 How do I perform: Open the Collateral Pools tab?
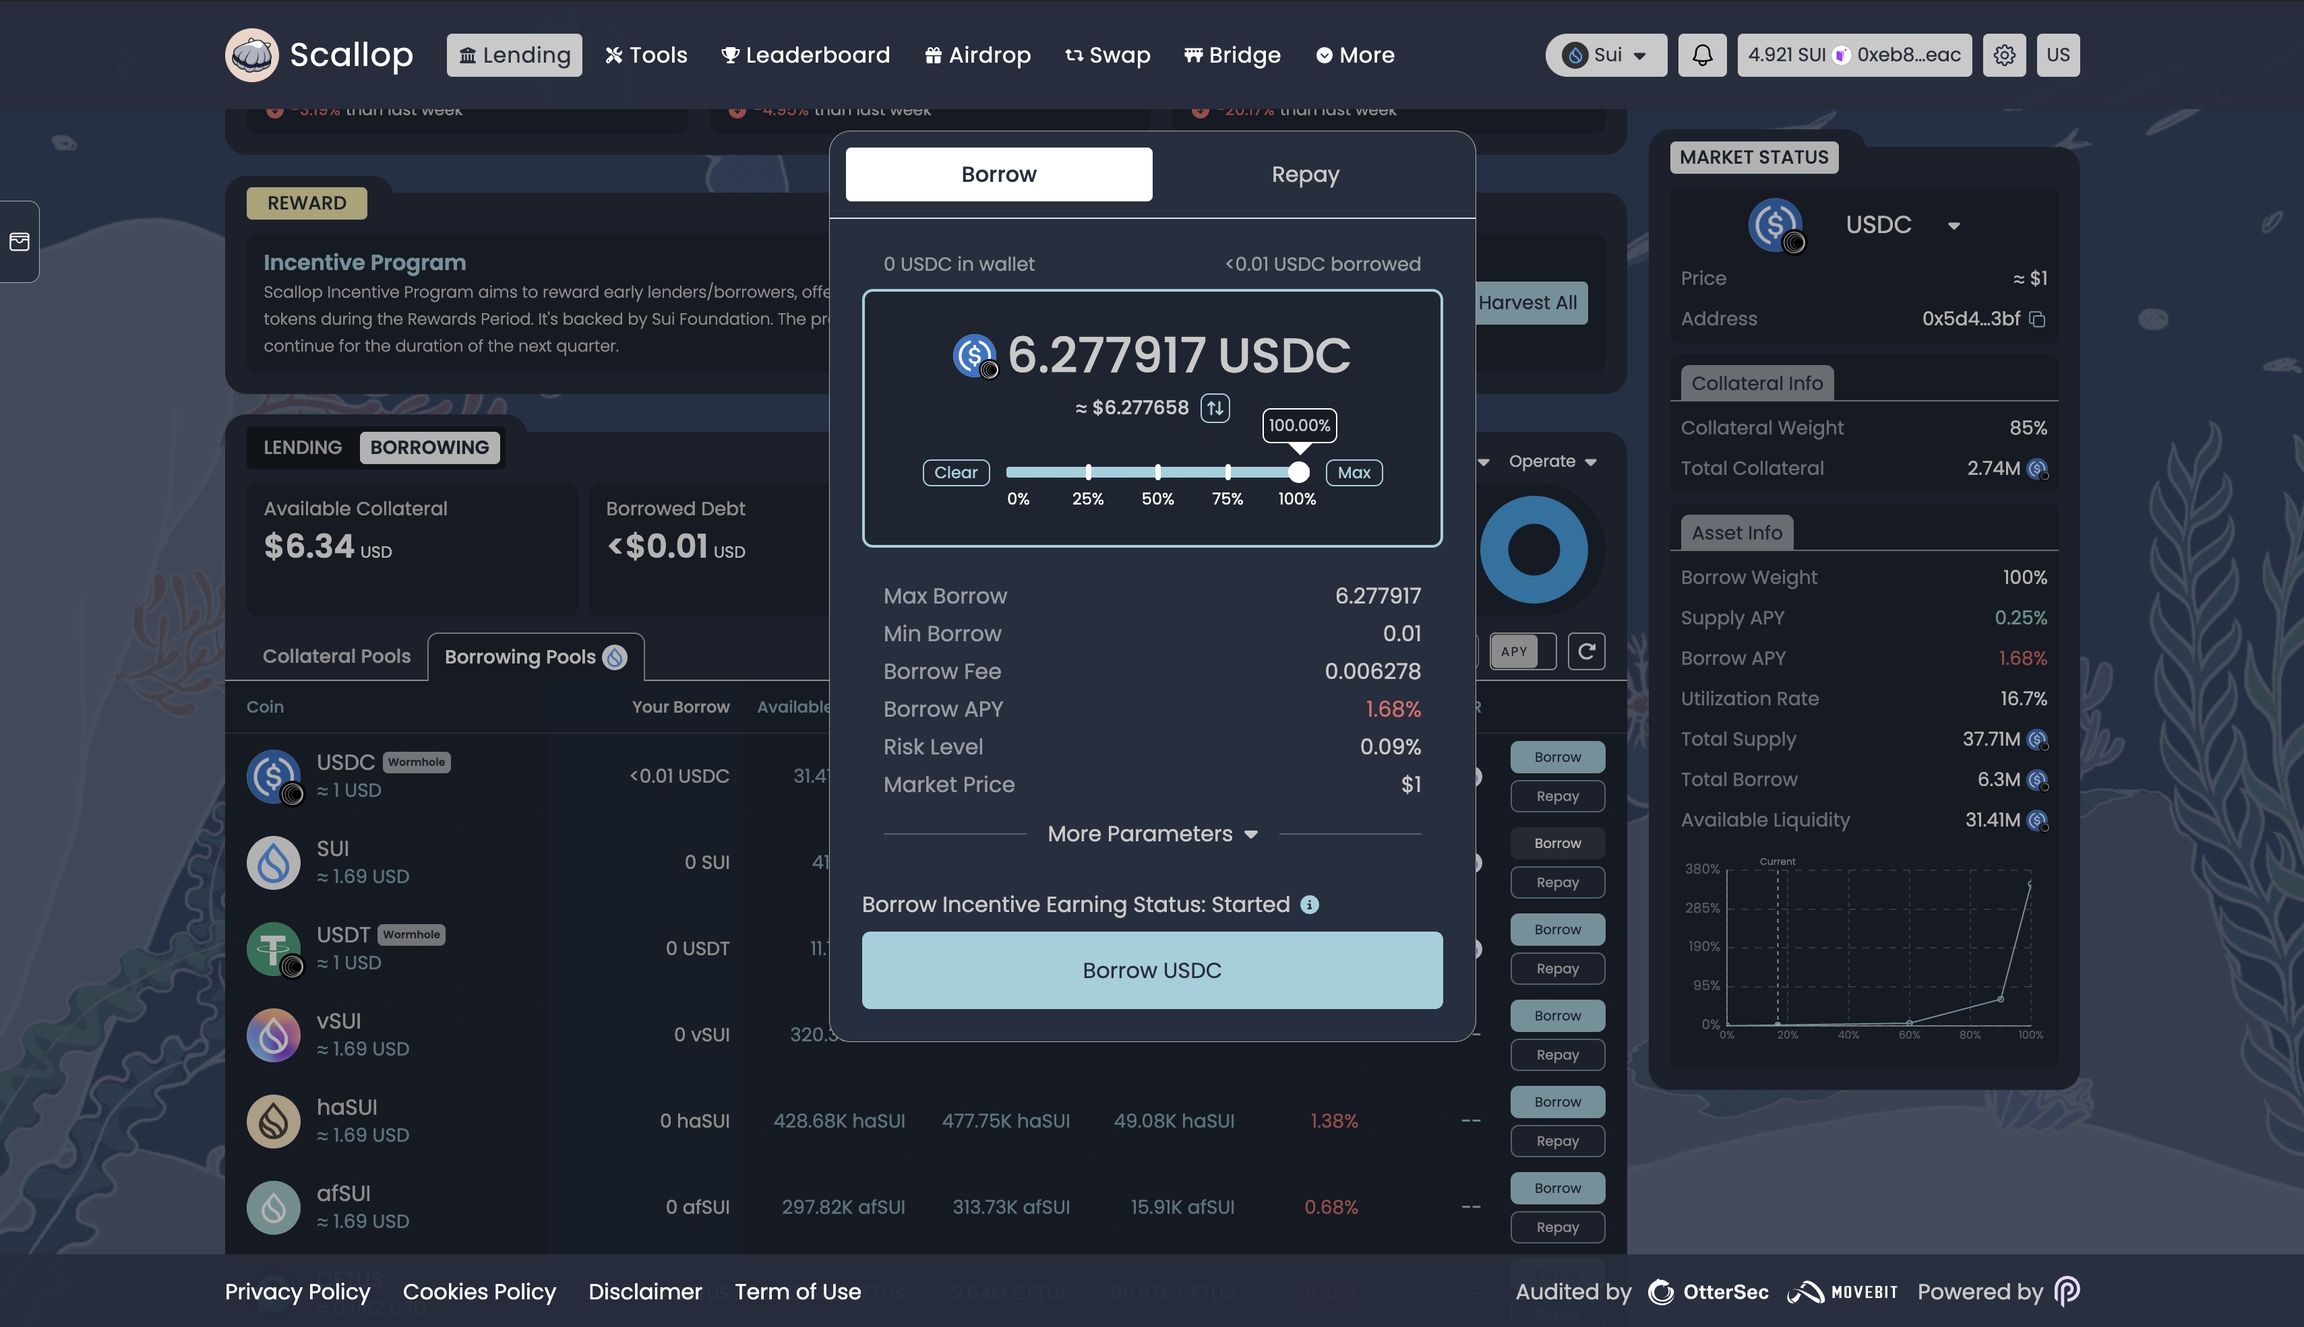(x=336, y=657)
